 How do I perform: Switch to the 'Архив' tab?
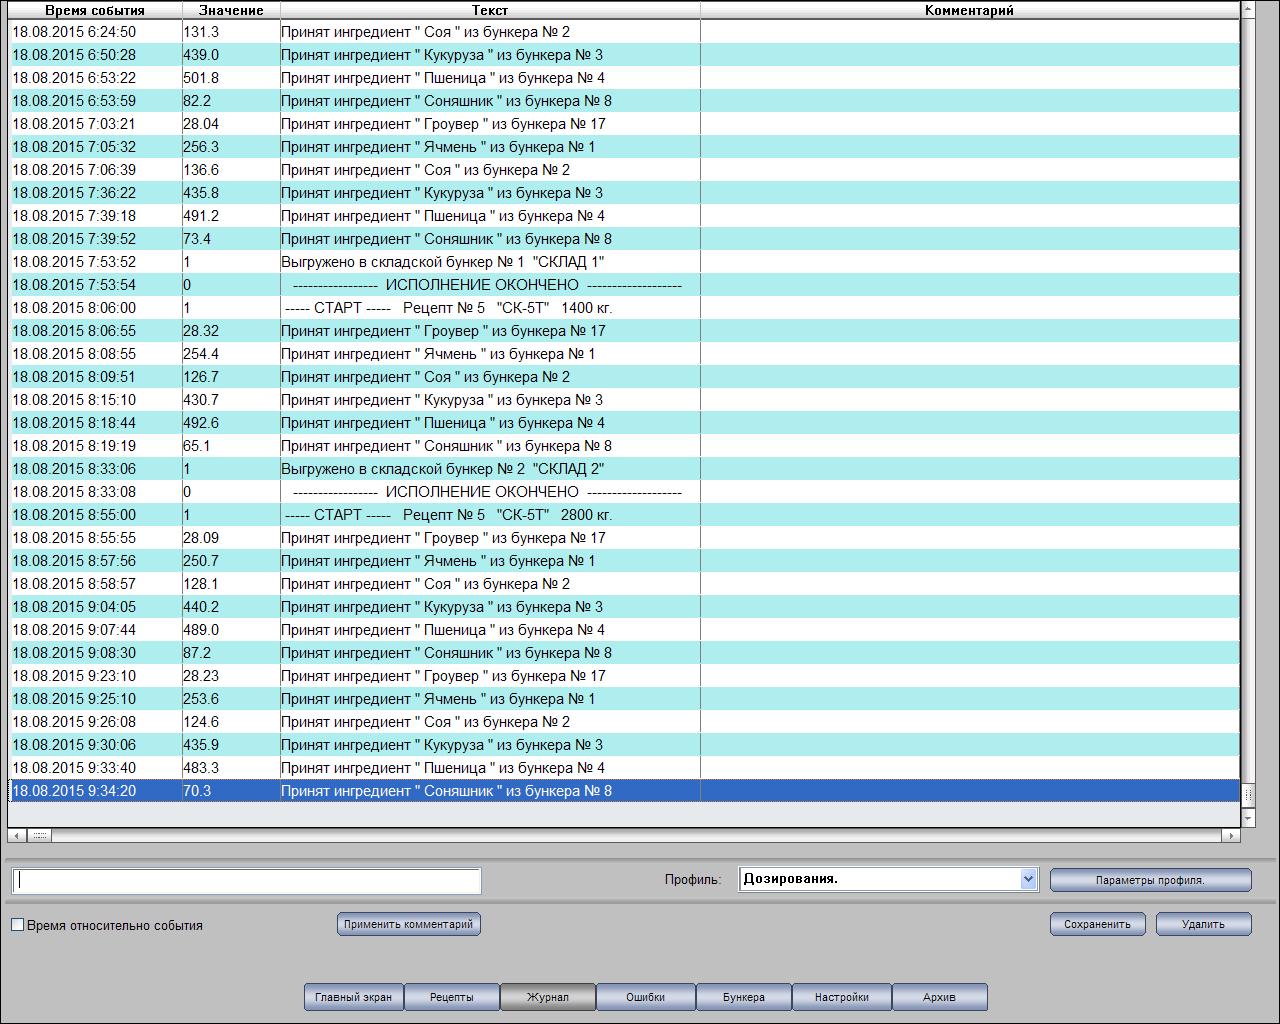coord(939,997)
